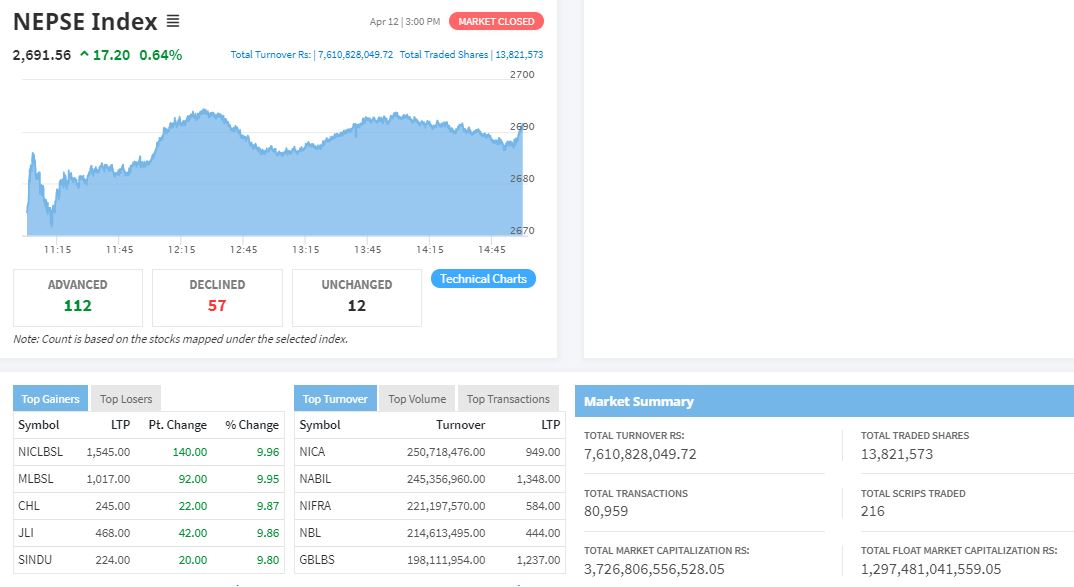Click NABIL's 1,348.00 LTP cell
The height and width of the screenshot is (587, 1074).
point(538,479)
